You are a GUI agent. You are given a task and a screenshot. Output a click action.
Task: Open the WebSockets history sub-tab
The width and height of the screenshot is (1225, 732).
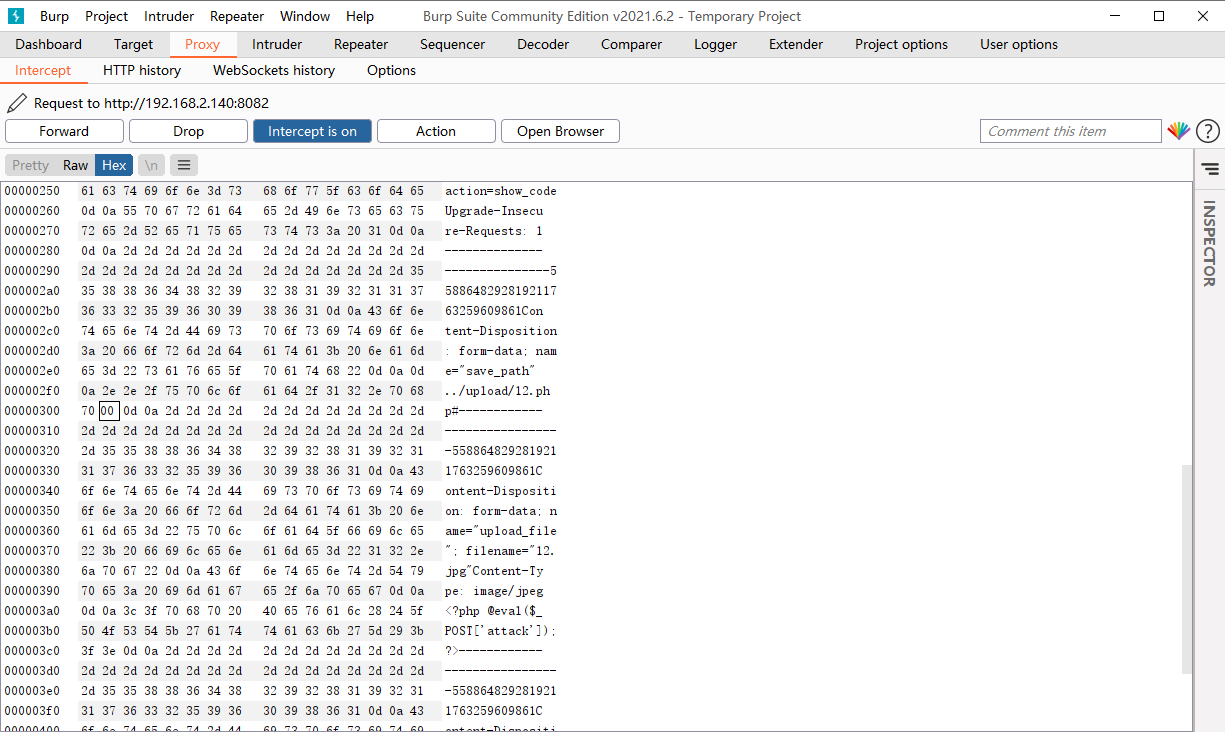[x=274, y=70]
